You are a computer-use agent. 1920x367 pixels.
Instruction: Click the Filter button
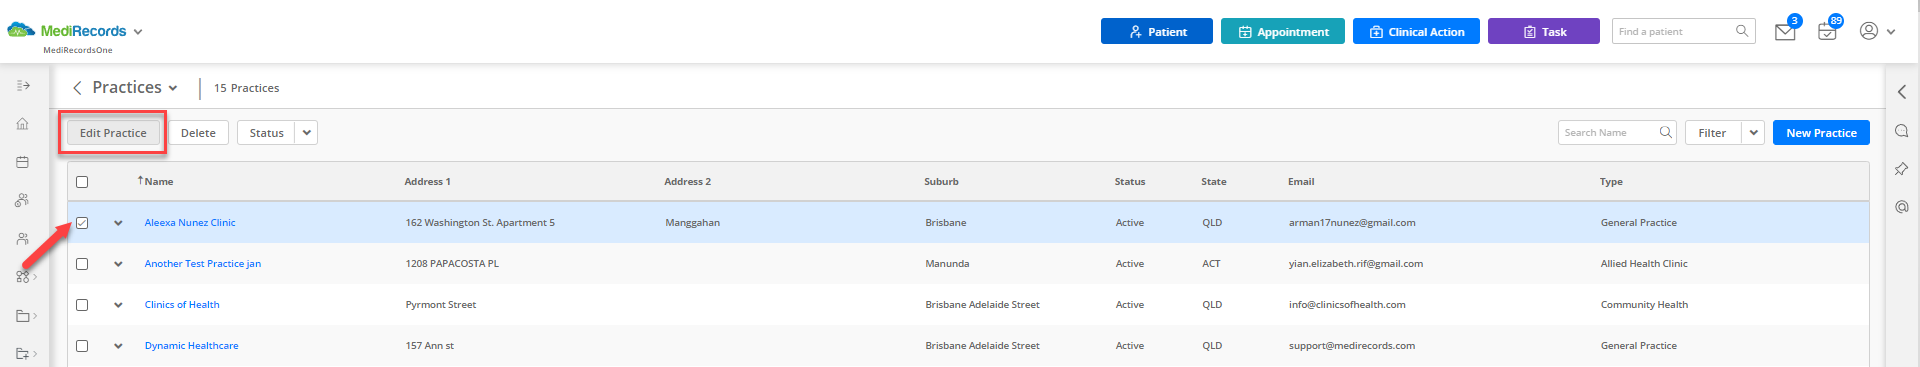coord(1712,133)
